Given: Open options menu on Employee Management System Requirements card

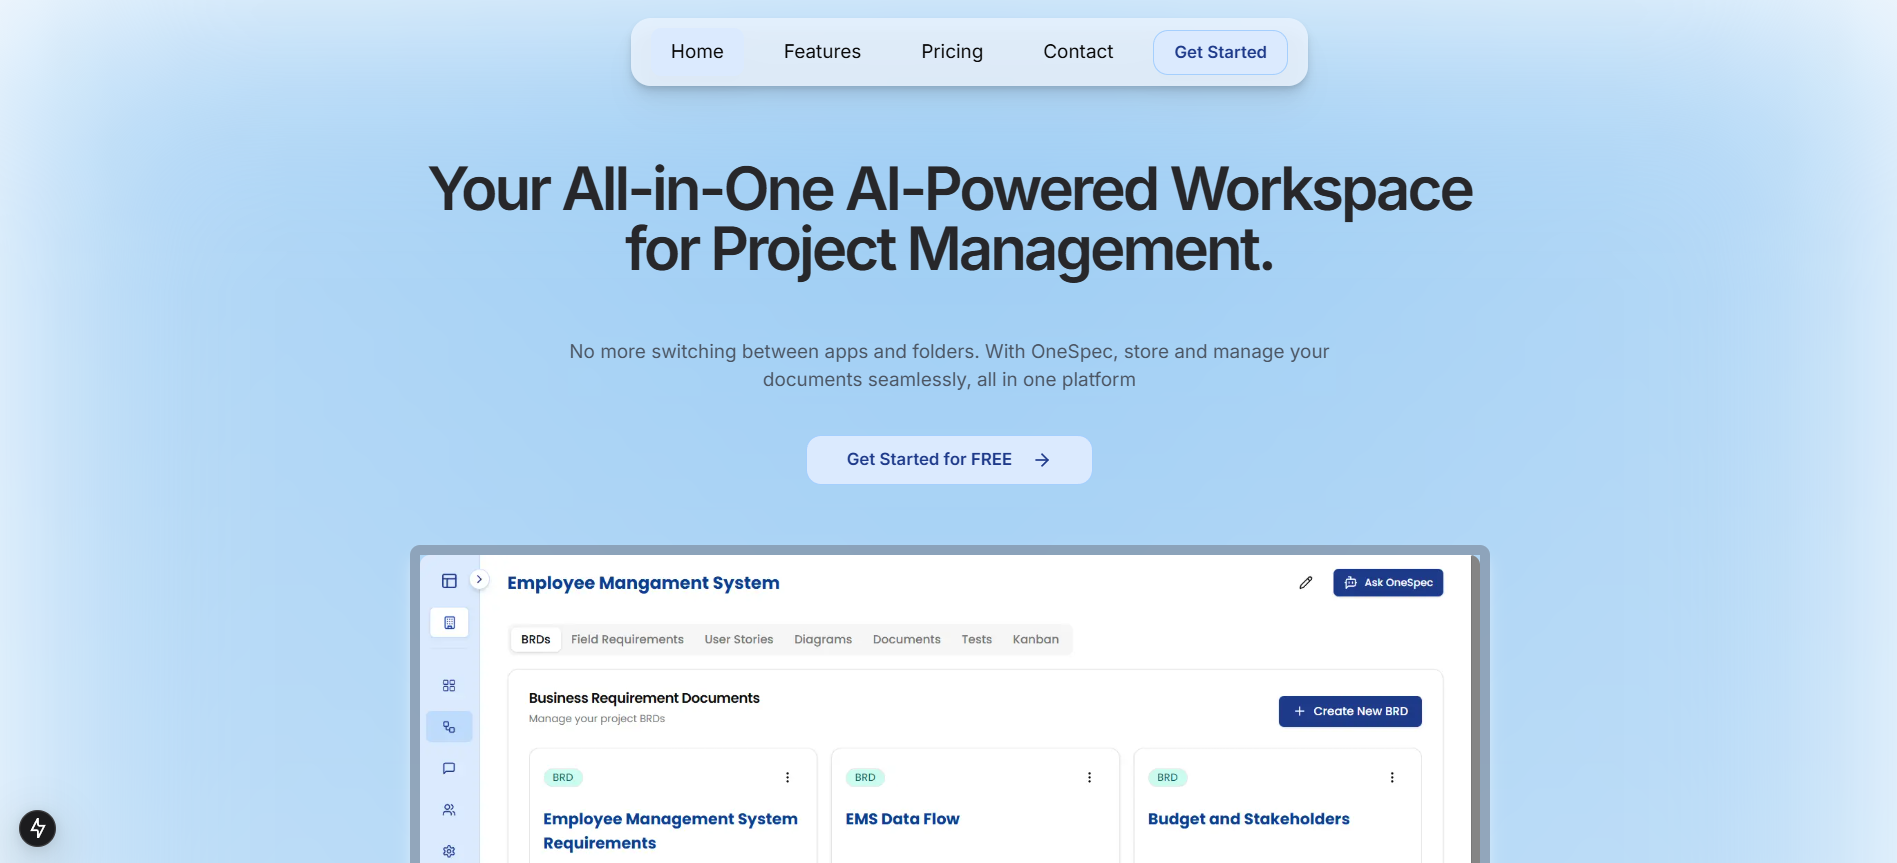Looking at the screenshot, I should [x=787, y=778].
